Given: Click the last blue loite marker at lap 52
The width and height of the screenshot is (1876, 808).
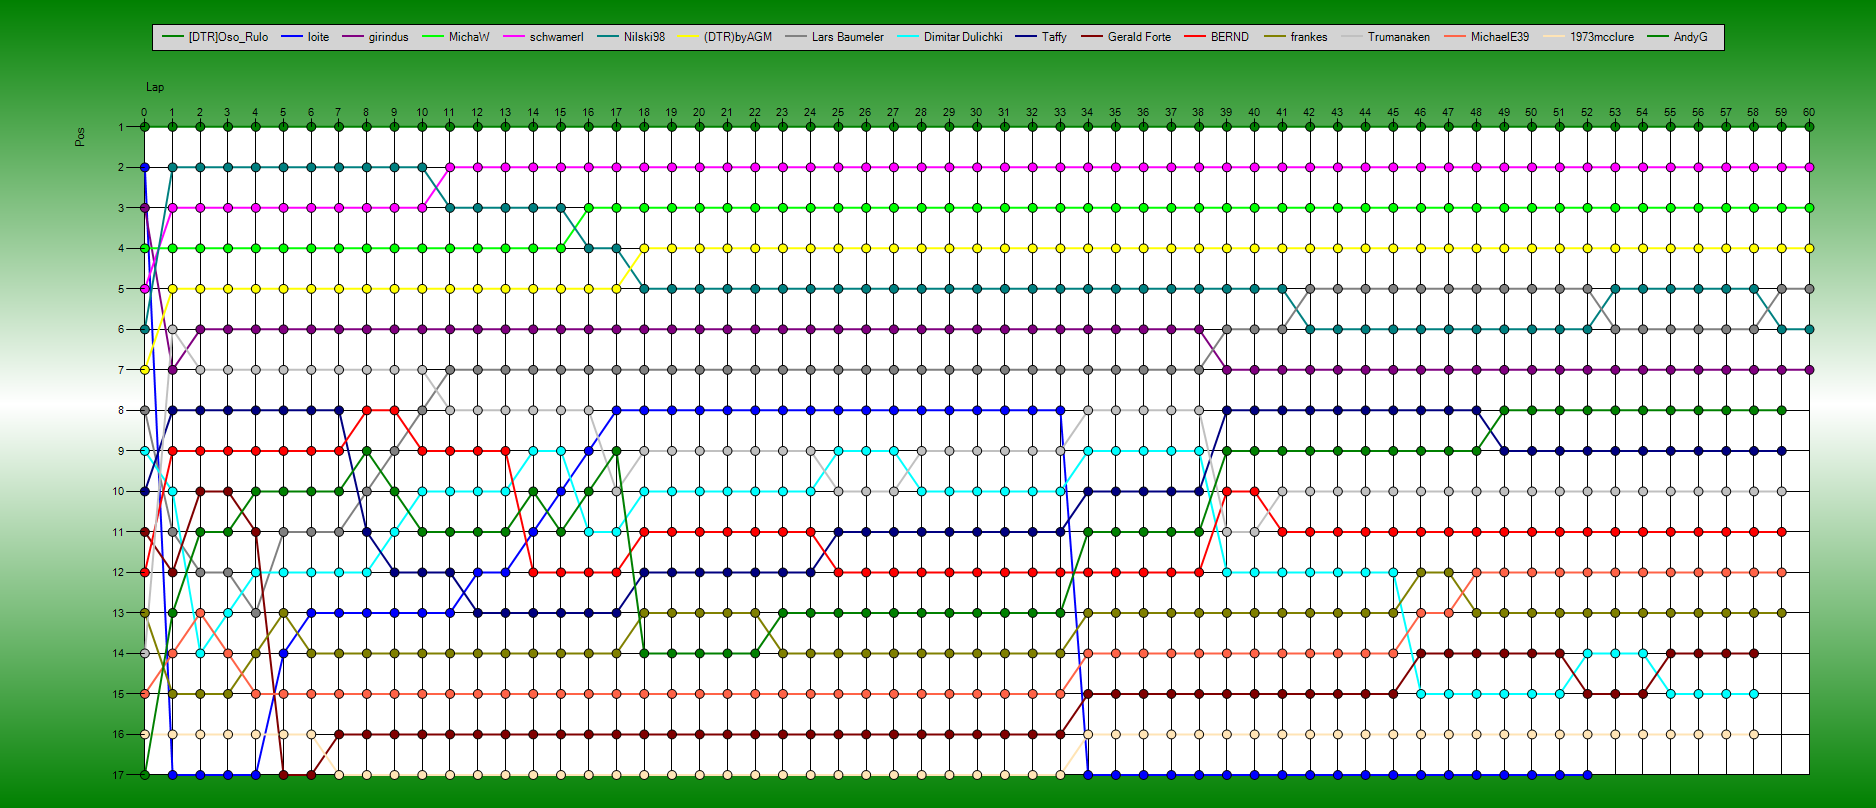Looking at the screenshot, I should (1587, 775).
